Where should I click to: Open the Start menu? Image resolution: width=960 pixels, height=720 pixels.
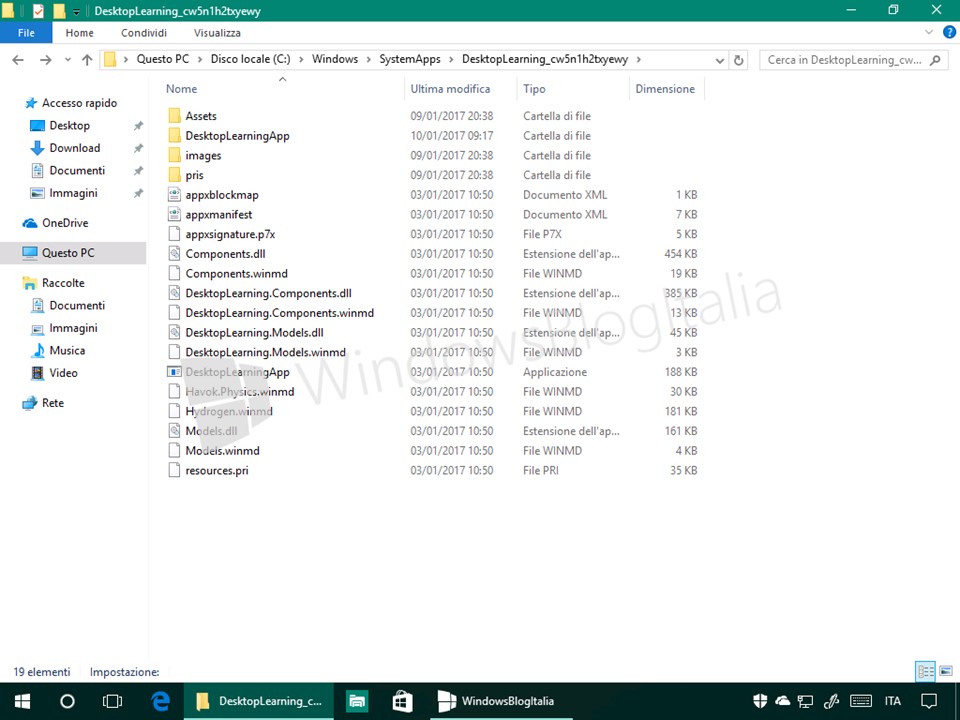tap(23, 701)
